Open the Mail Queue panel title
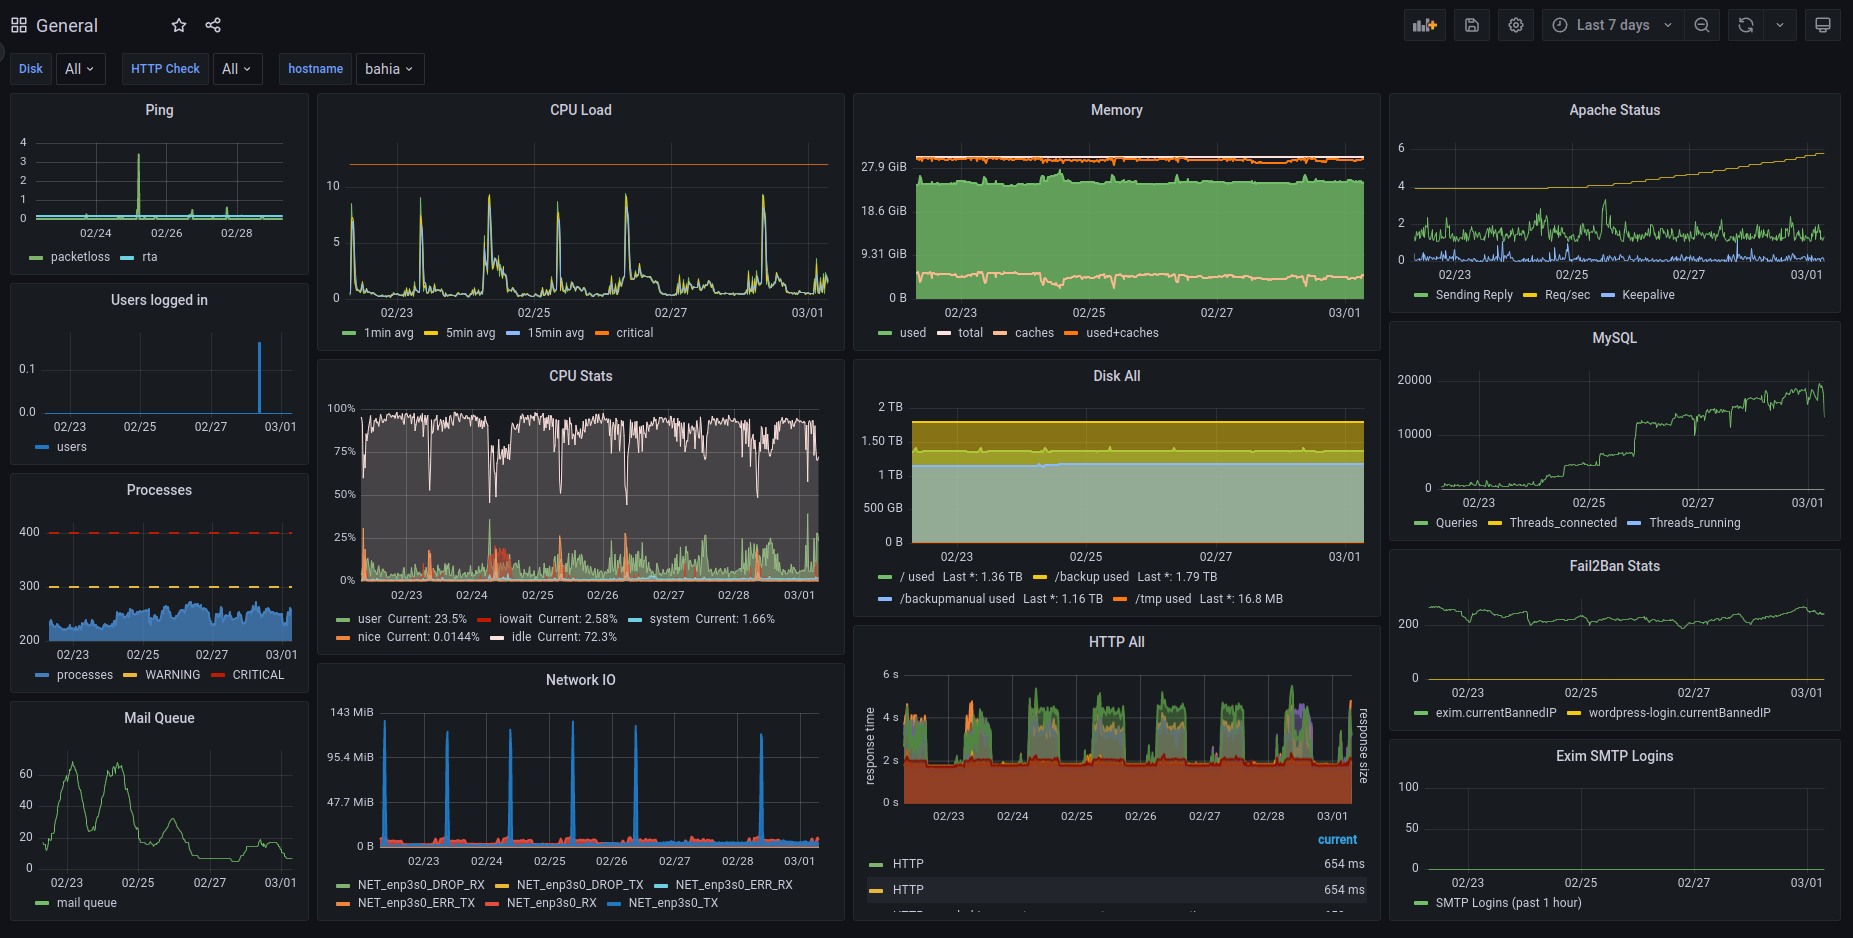 [x=159, y=718]
